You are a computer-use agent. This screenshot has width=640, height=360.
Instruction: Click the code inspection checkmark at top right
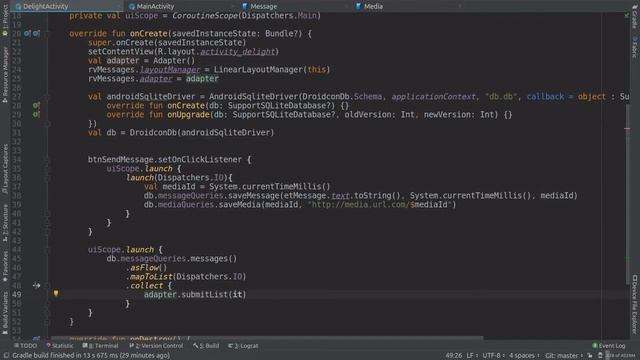coord(627,16)
